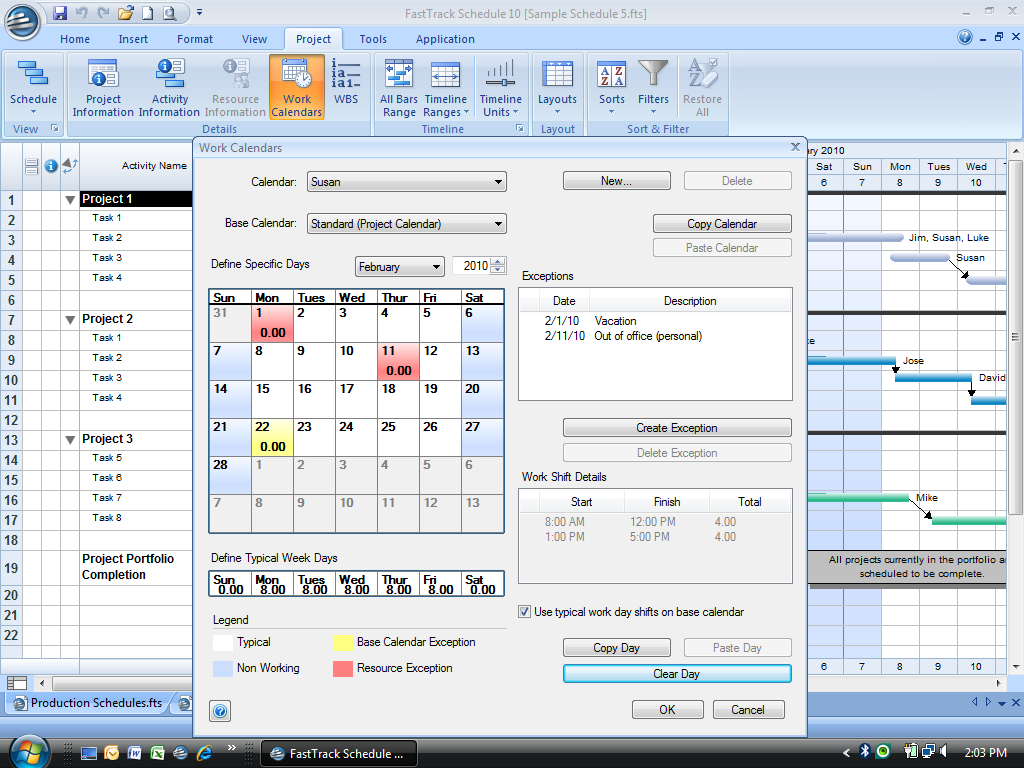Image resolution: width=1024 pixels, height=768 pixels.
Task: Open the All Bars Range tool
Action: pyautogui.click(x=399, y=77)
